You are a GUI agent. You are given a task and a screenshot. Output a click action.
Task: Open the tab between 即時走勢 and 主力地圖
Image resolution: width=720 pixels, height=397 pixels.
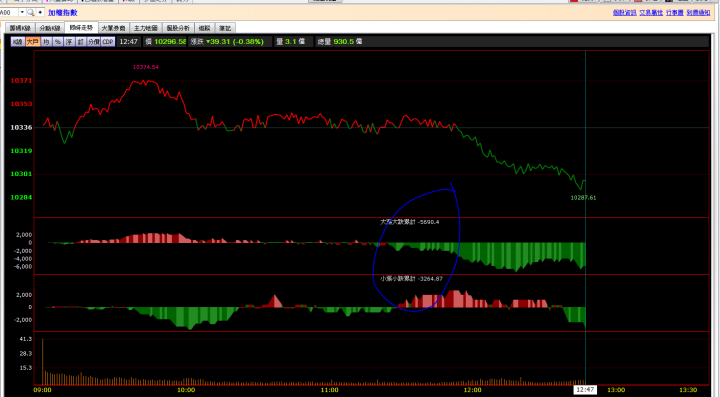tap(113, 28)
